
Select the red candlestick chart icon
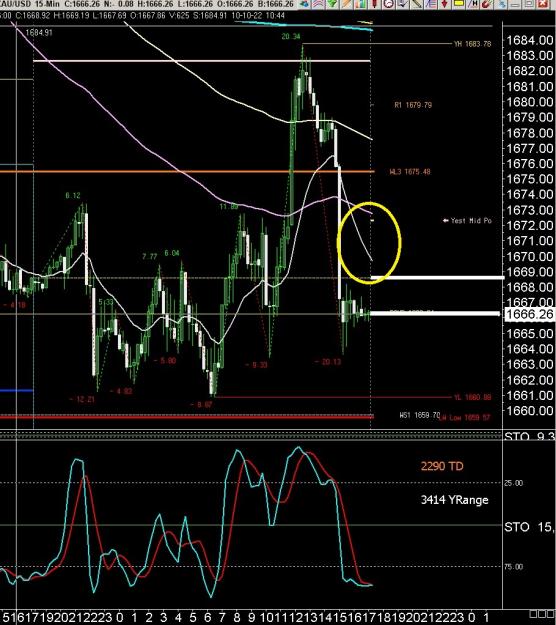tap(375, 4)
